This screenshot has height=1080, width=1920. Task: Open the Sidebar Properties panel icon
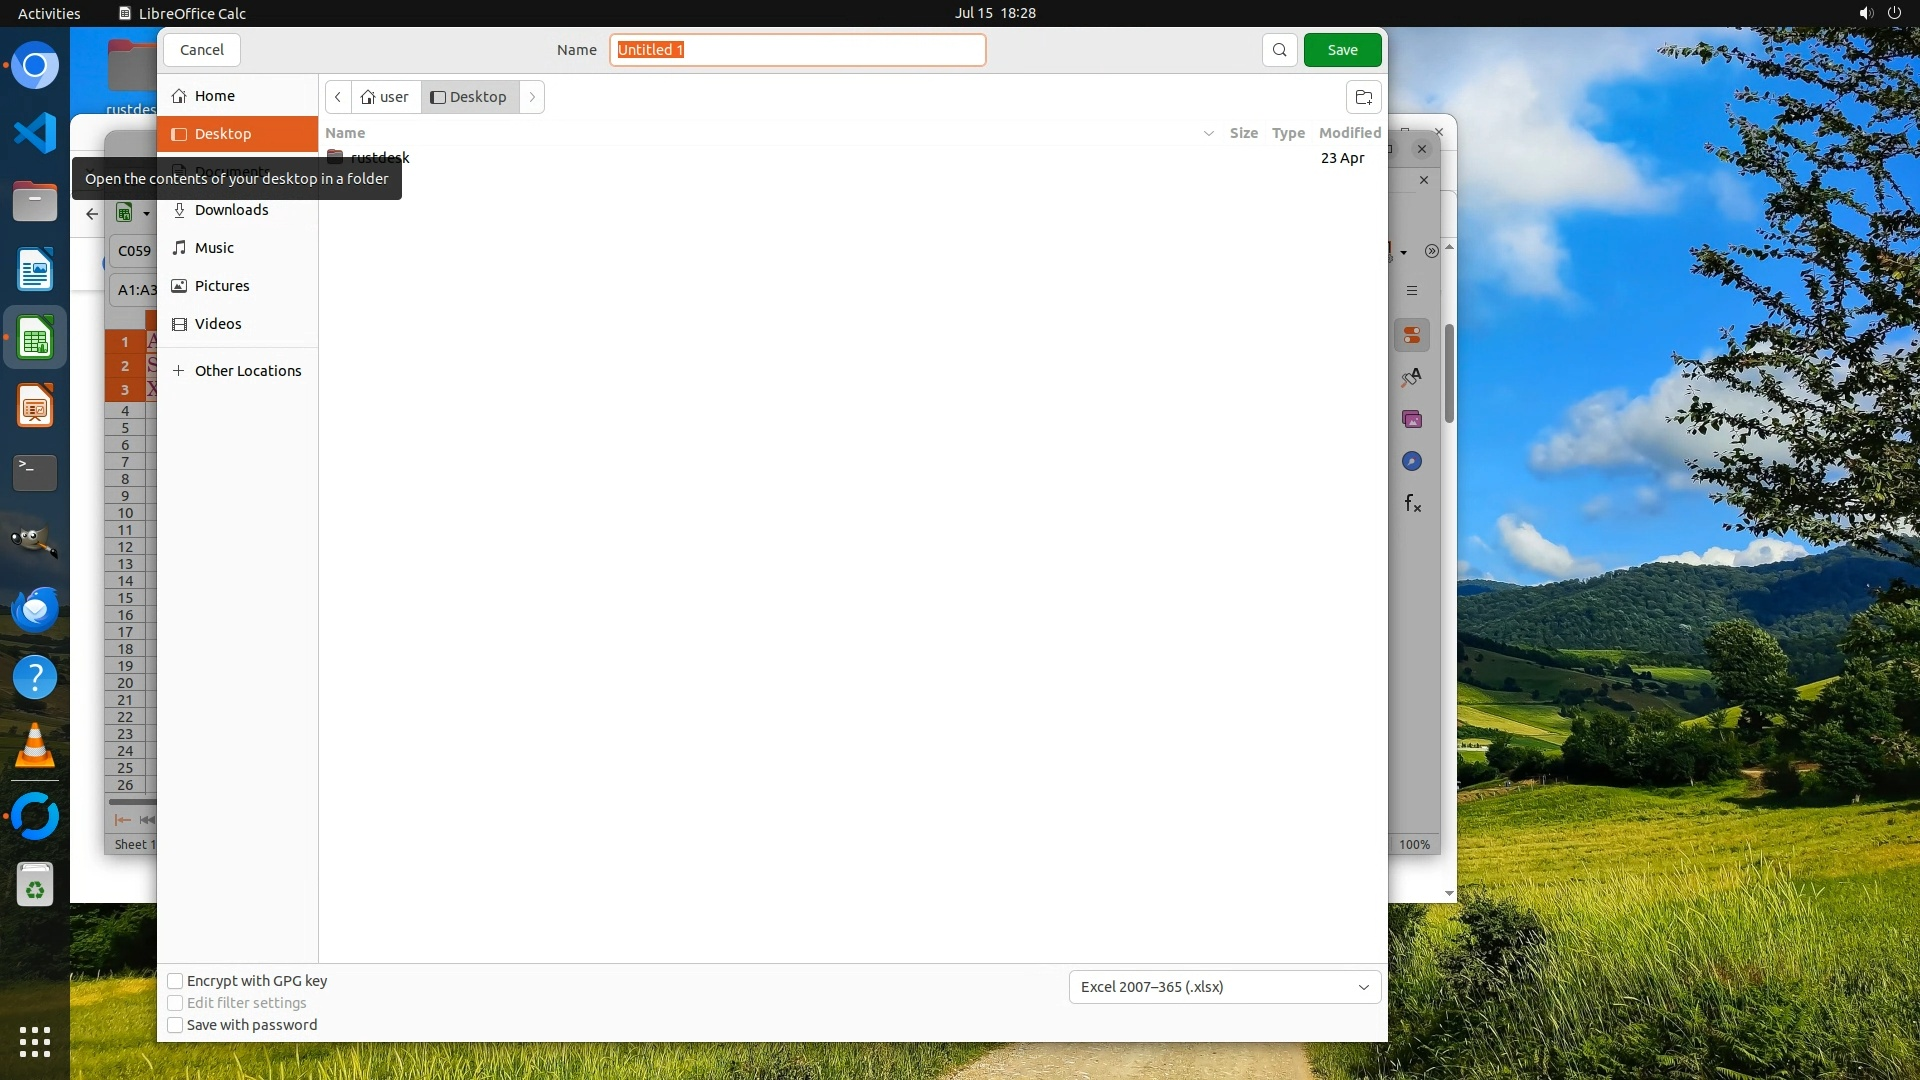[x=1412, y=335]
